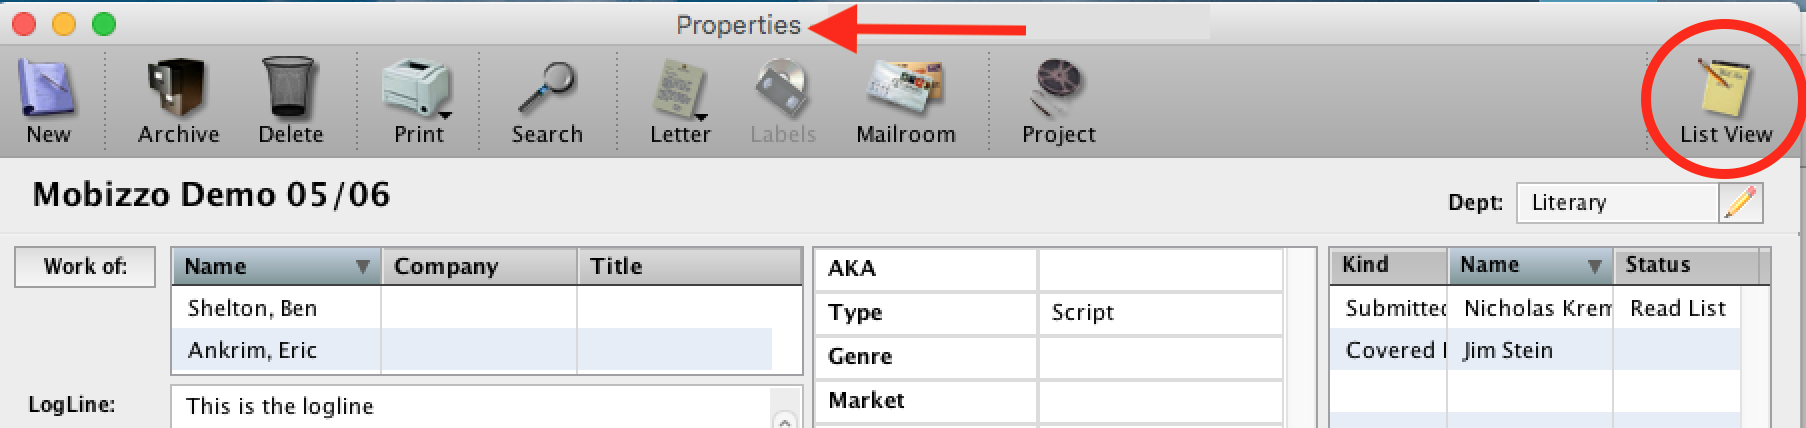Select the Submitted Nicholas Krem row
The image size is (1806, 428).
pos(1536,308)
